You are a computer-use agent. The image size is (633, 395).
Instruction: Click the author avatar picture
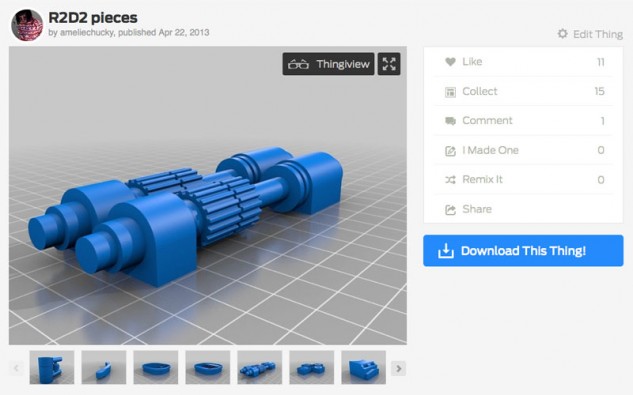click(27, 25)
